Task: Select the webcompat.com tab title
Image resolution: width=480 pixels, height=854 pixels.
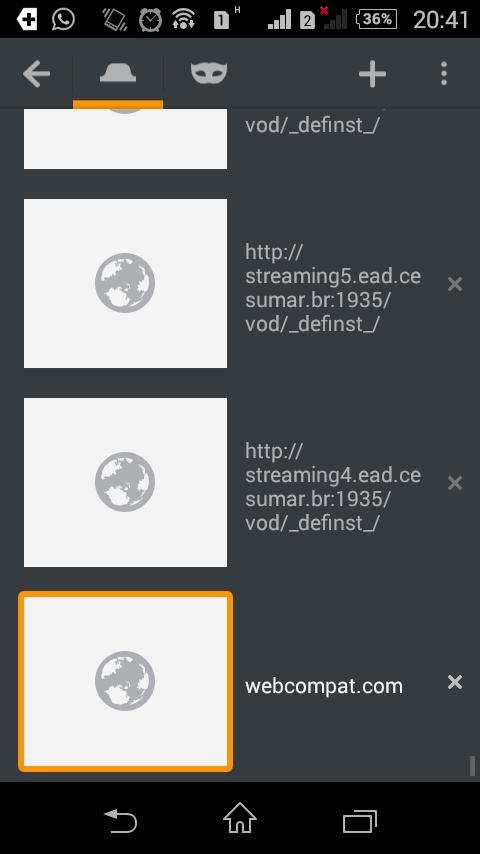Action: point(324,686)
